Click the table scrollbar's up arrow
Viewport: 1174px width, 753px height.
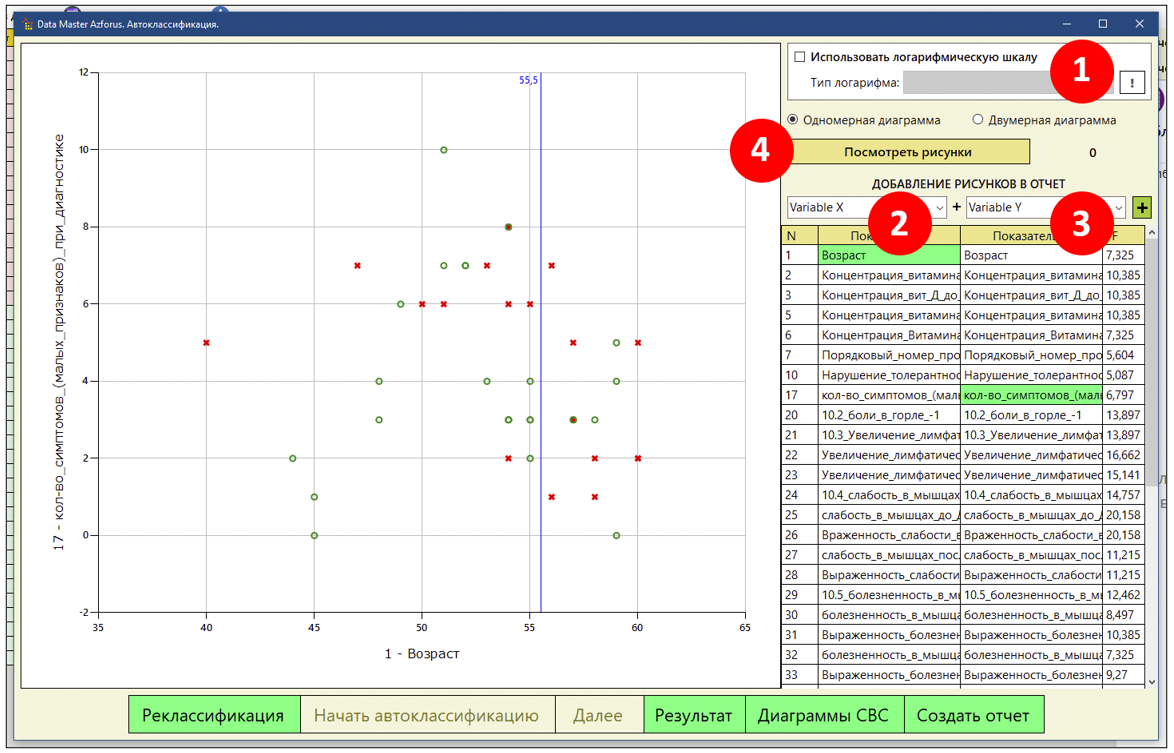[1152, 234]
